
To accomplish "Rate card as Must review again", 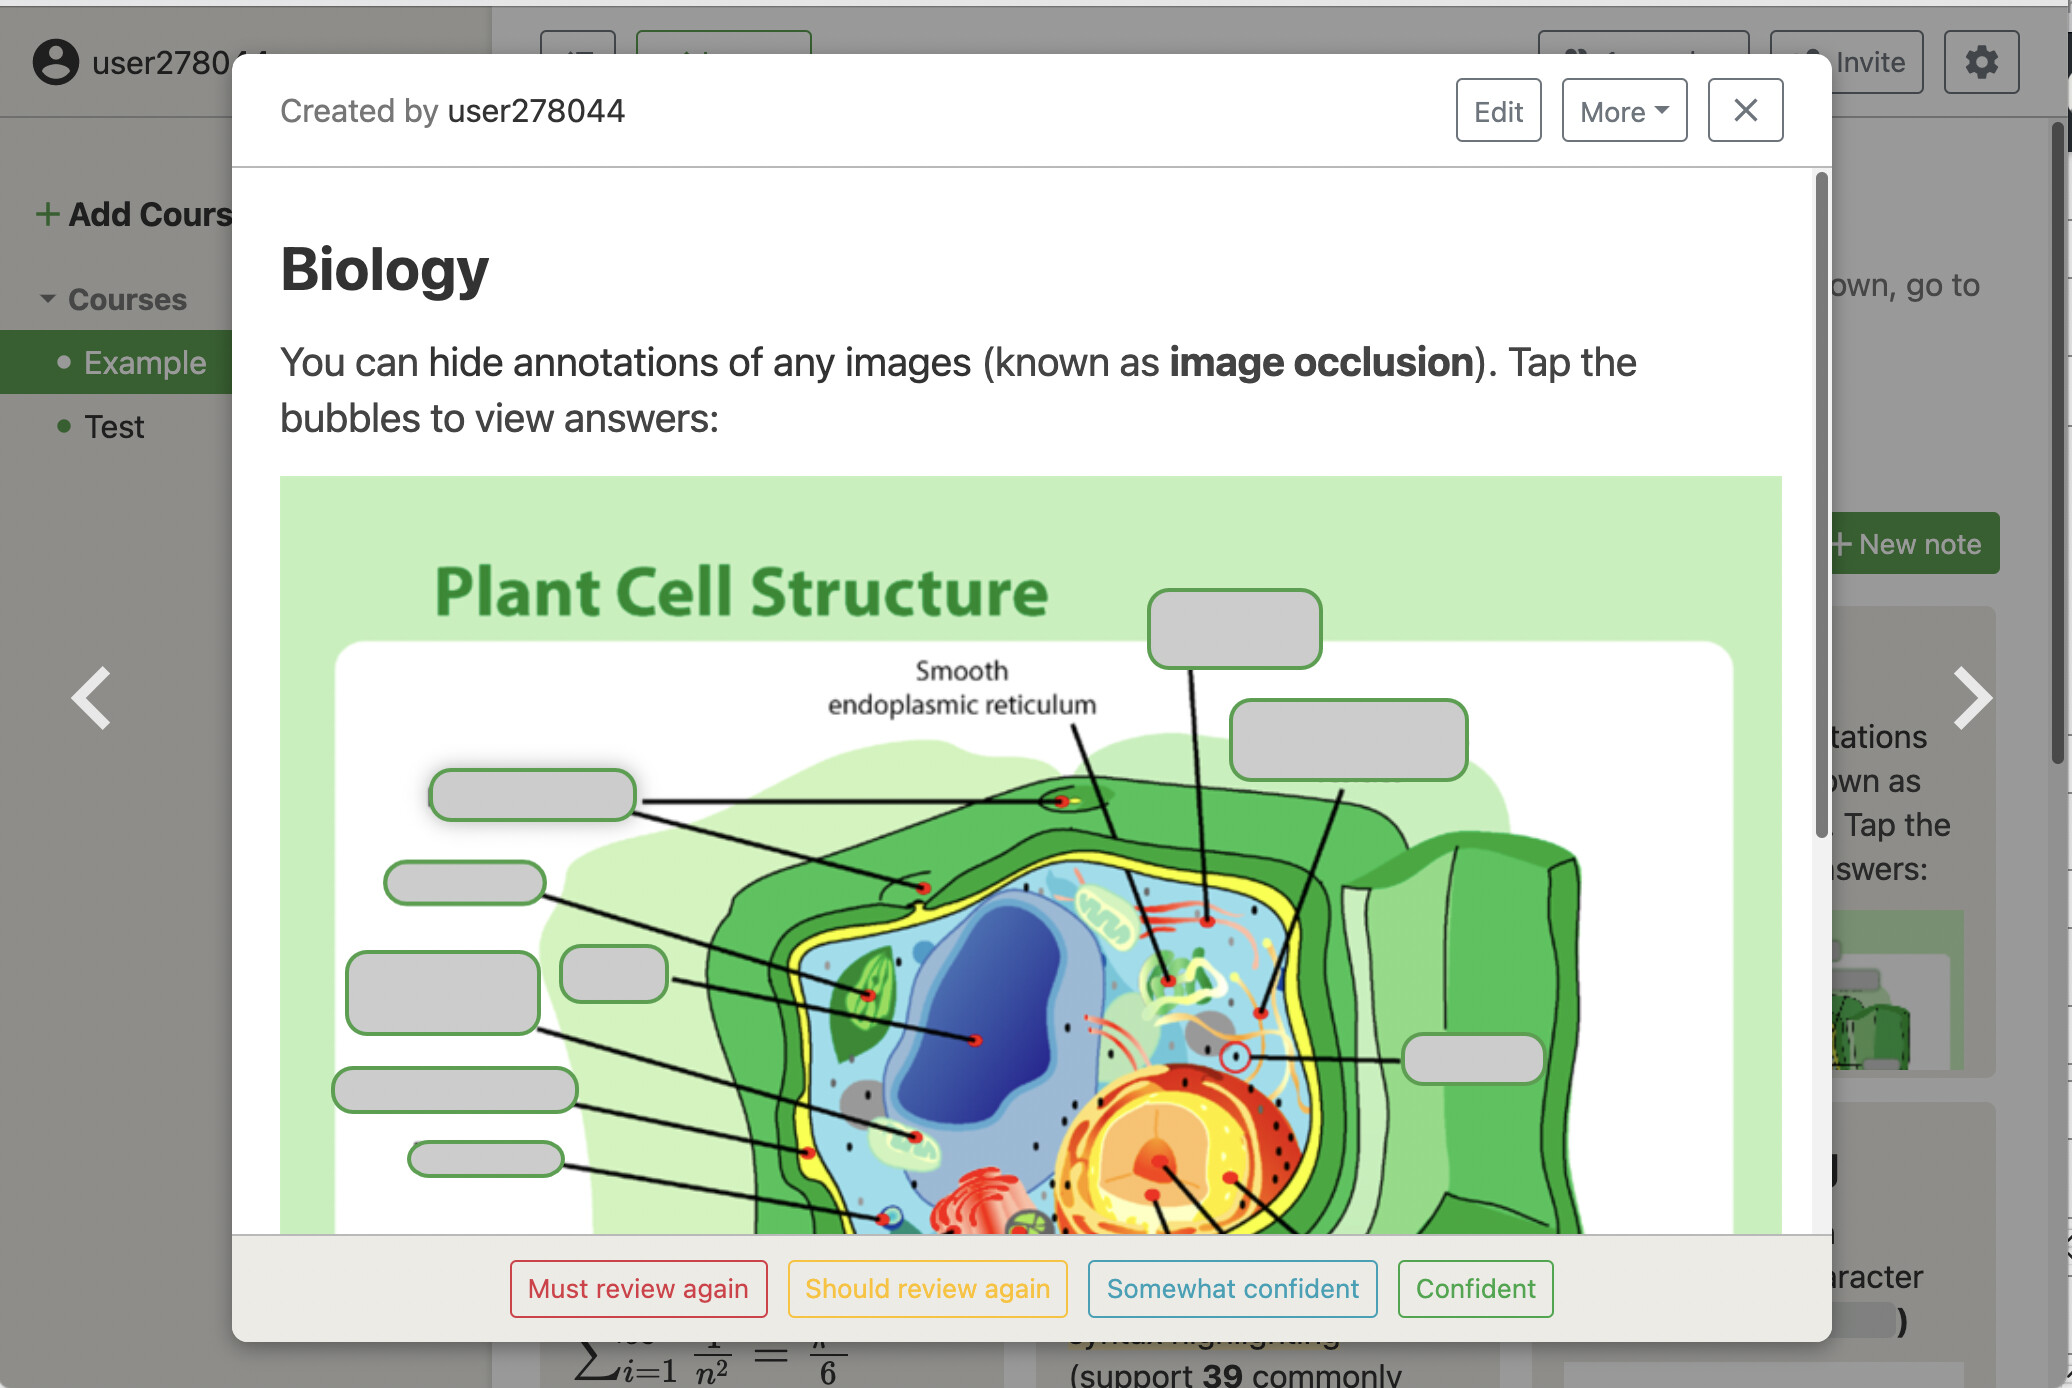I will pyautogui.click(x=638, y=1289).
